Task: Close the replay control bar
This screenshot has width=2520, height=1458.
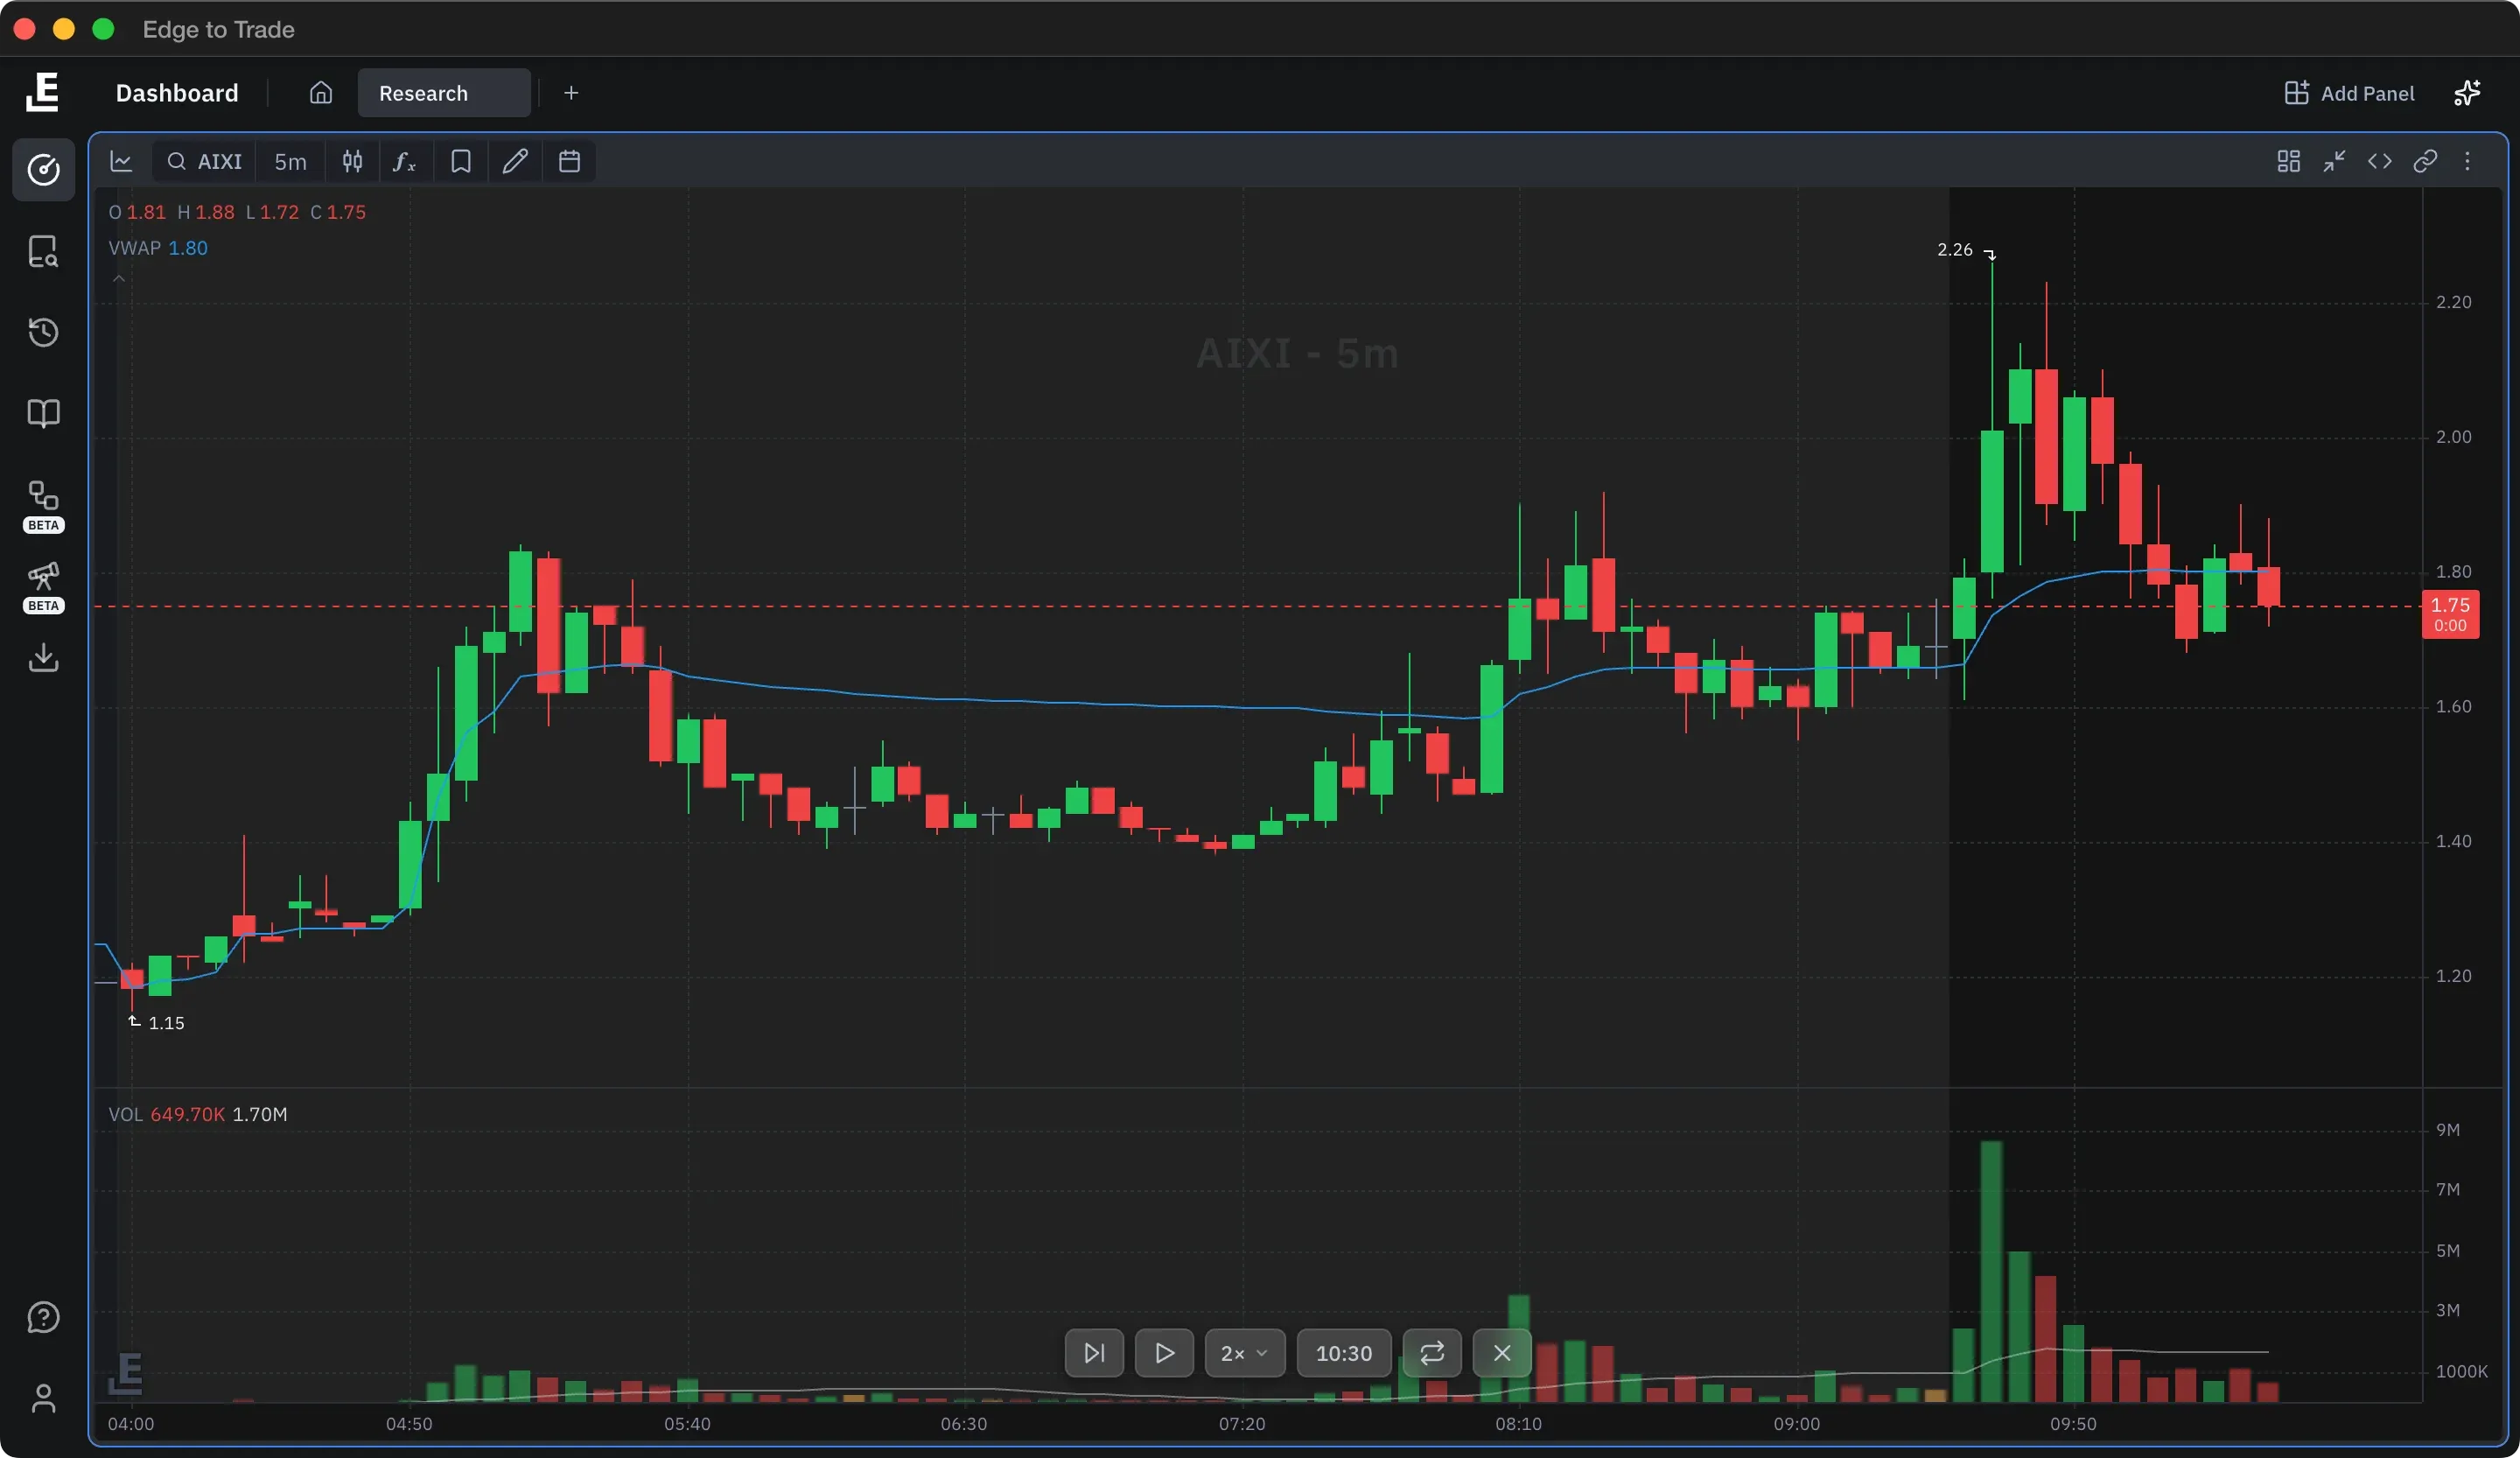Action: pos(1502,1353)
